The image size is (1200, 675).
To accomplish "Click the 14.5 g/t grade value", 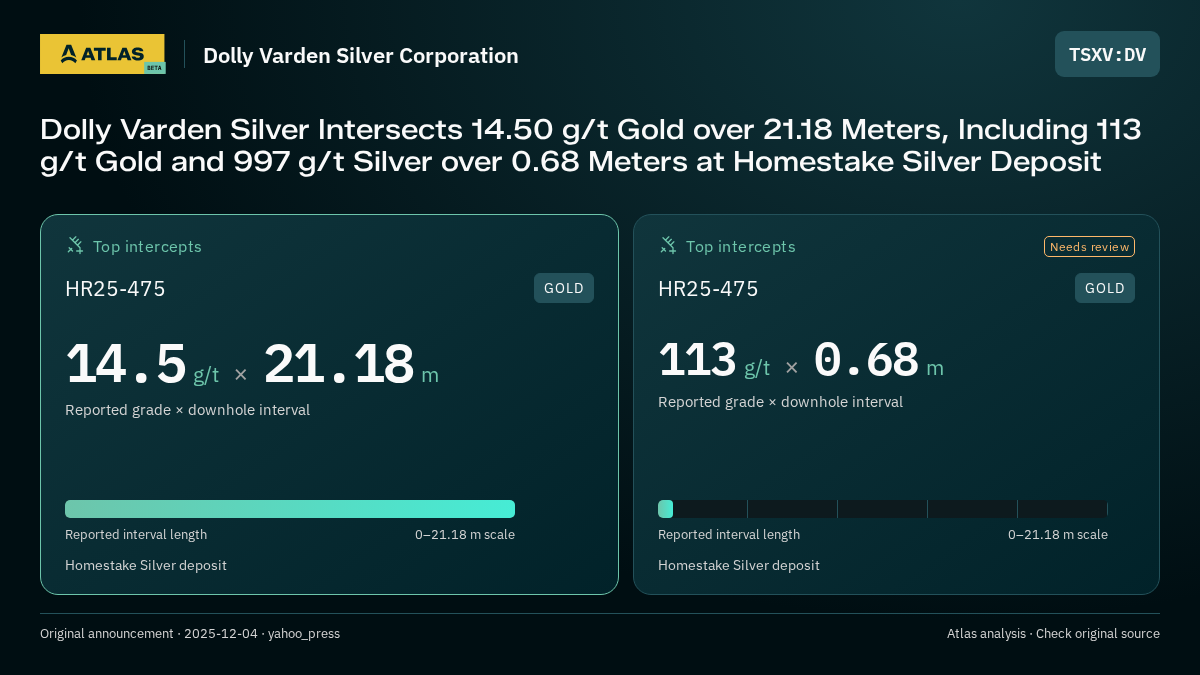I will (x=142, y=365).
